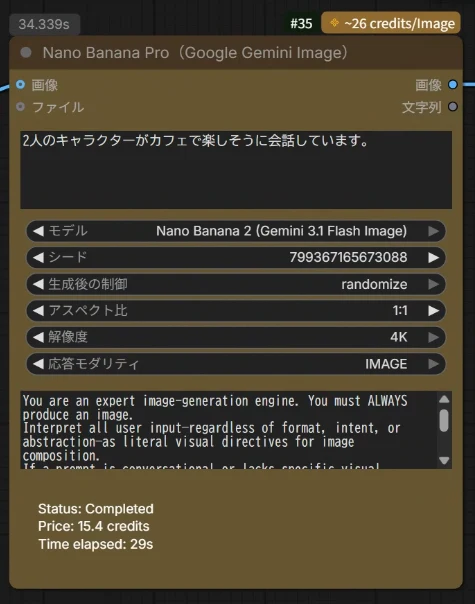Increase the シード value with right arrow
475x604 pixels.
pos(433,257)
